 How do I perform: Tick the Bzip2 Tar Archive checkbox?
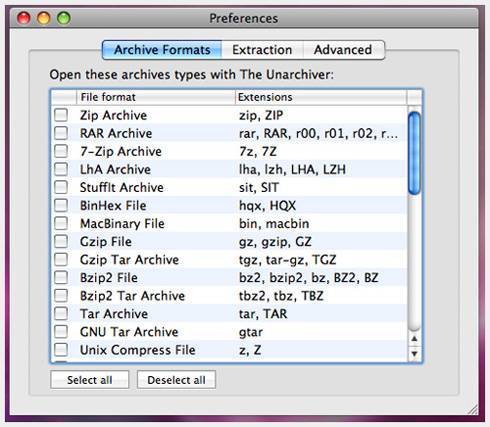tap(61, 295)
